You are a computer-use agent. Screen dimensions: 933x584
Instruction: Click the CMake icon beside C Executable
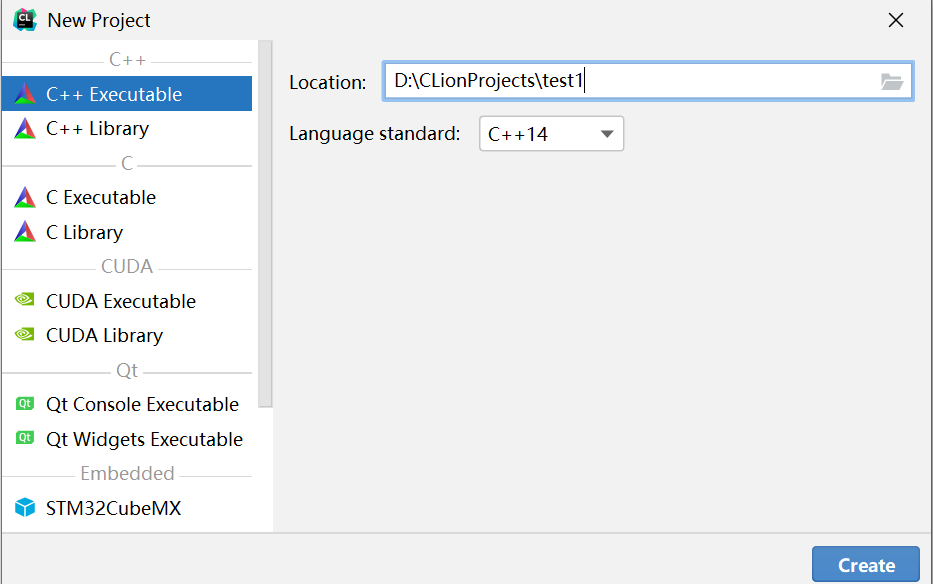pos(25,198)
